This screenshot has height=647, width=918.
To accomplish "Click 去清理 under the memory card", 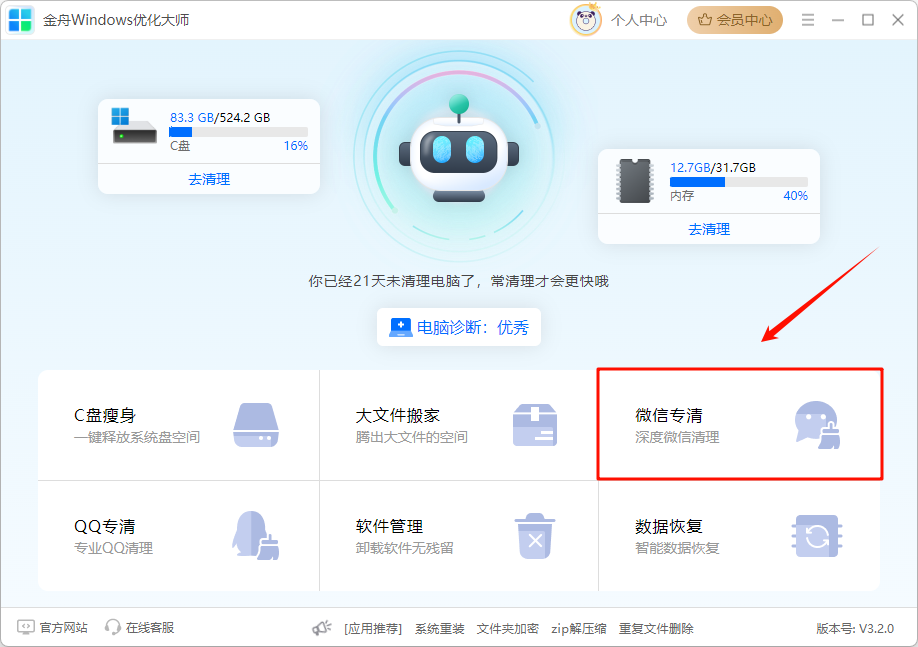I will 709,229.
